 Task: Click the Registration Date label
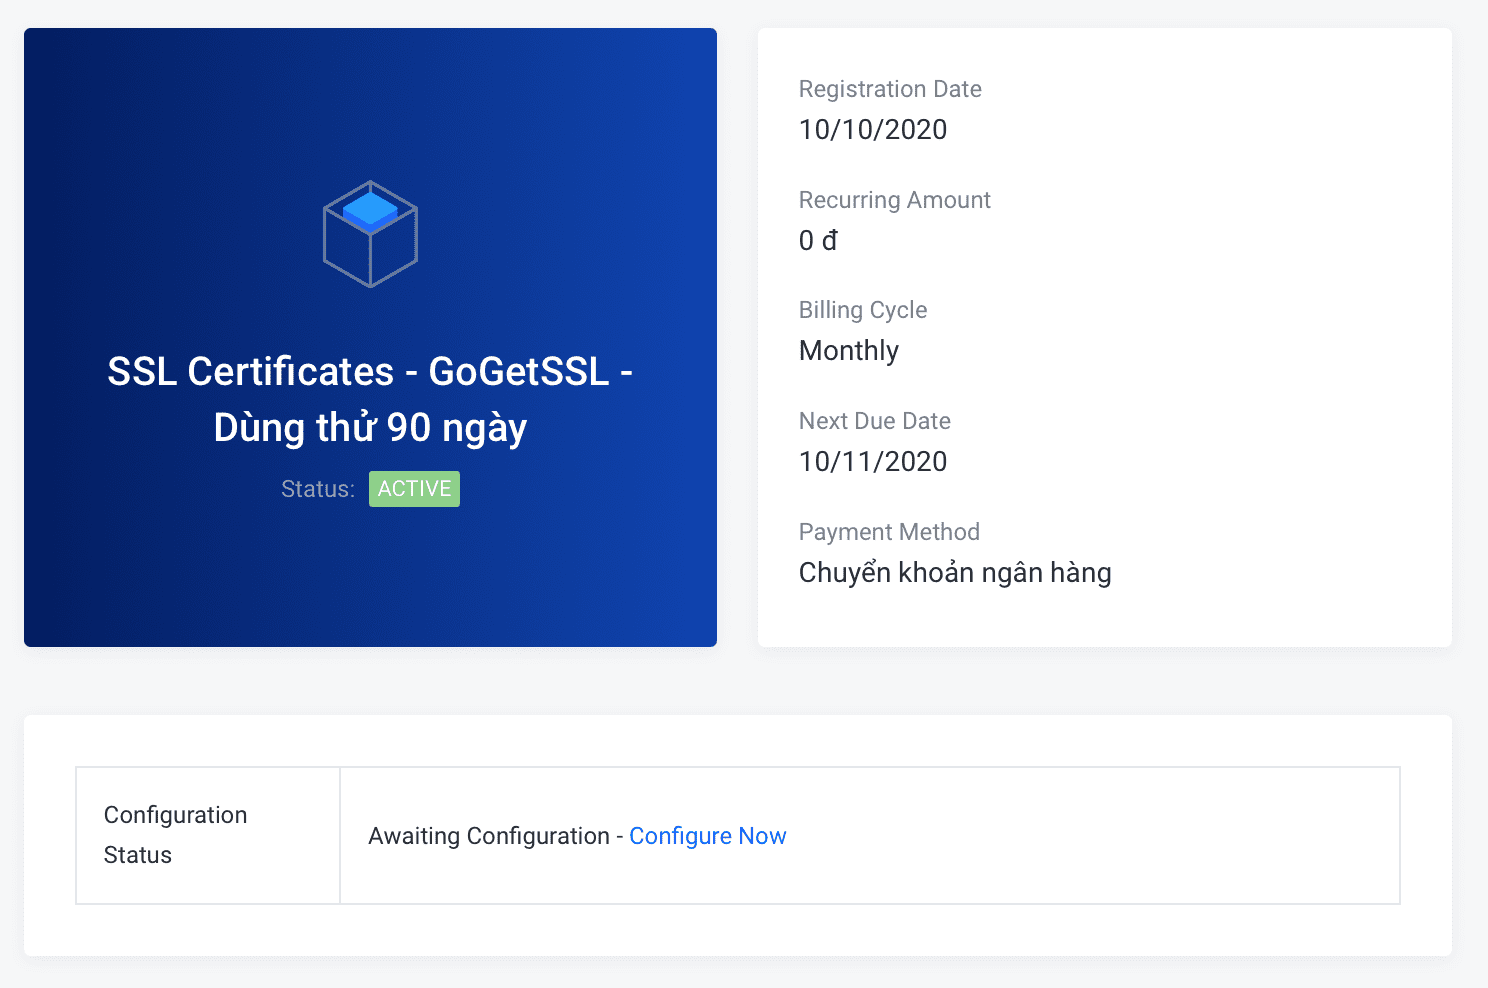click(x=889, y=89)
